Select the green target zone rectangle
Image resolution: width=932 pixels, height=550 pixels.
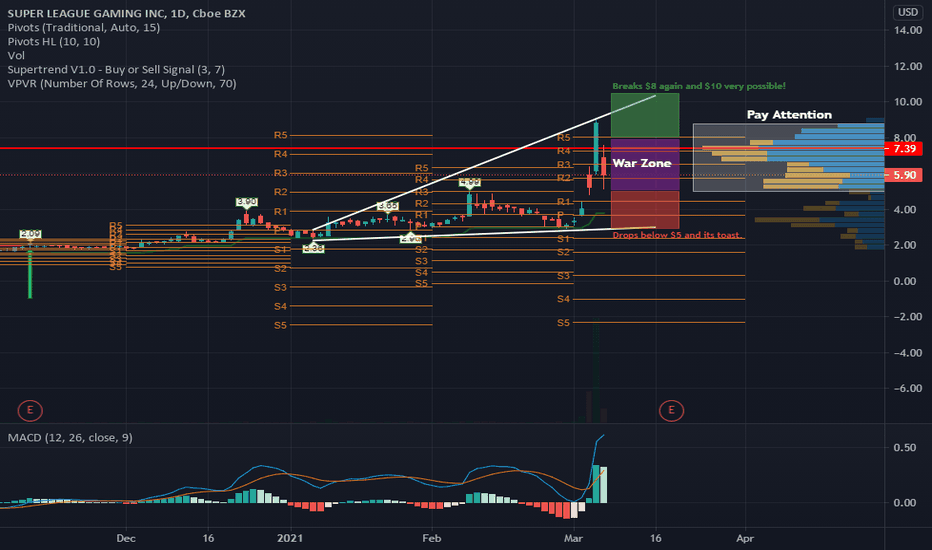coord(645,115)
